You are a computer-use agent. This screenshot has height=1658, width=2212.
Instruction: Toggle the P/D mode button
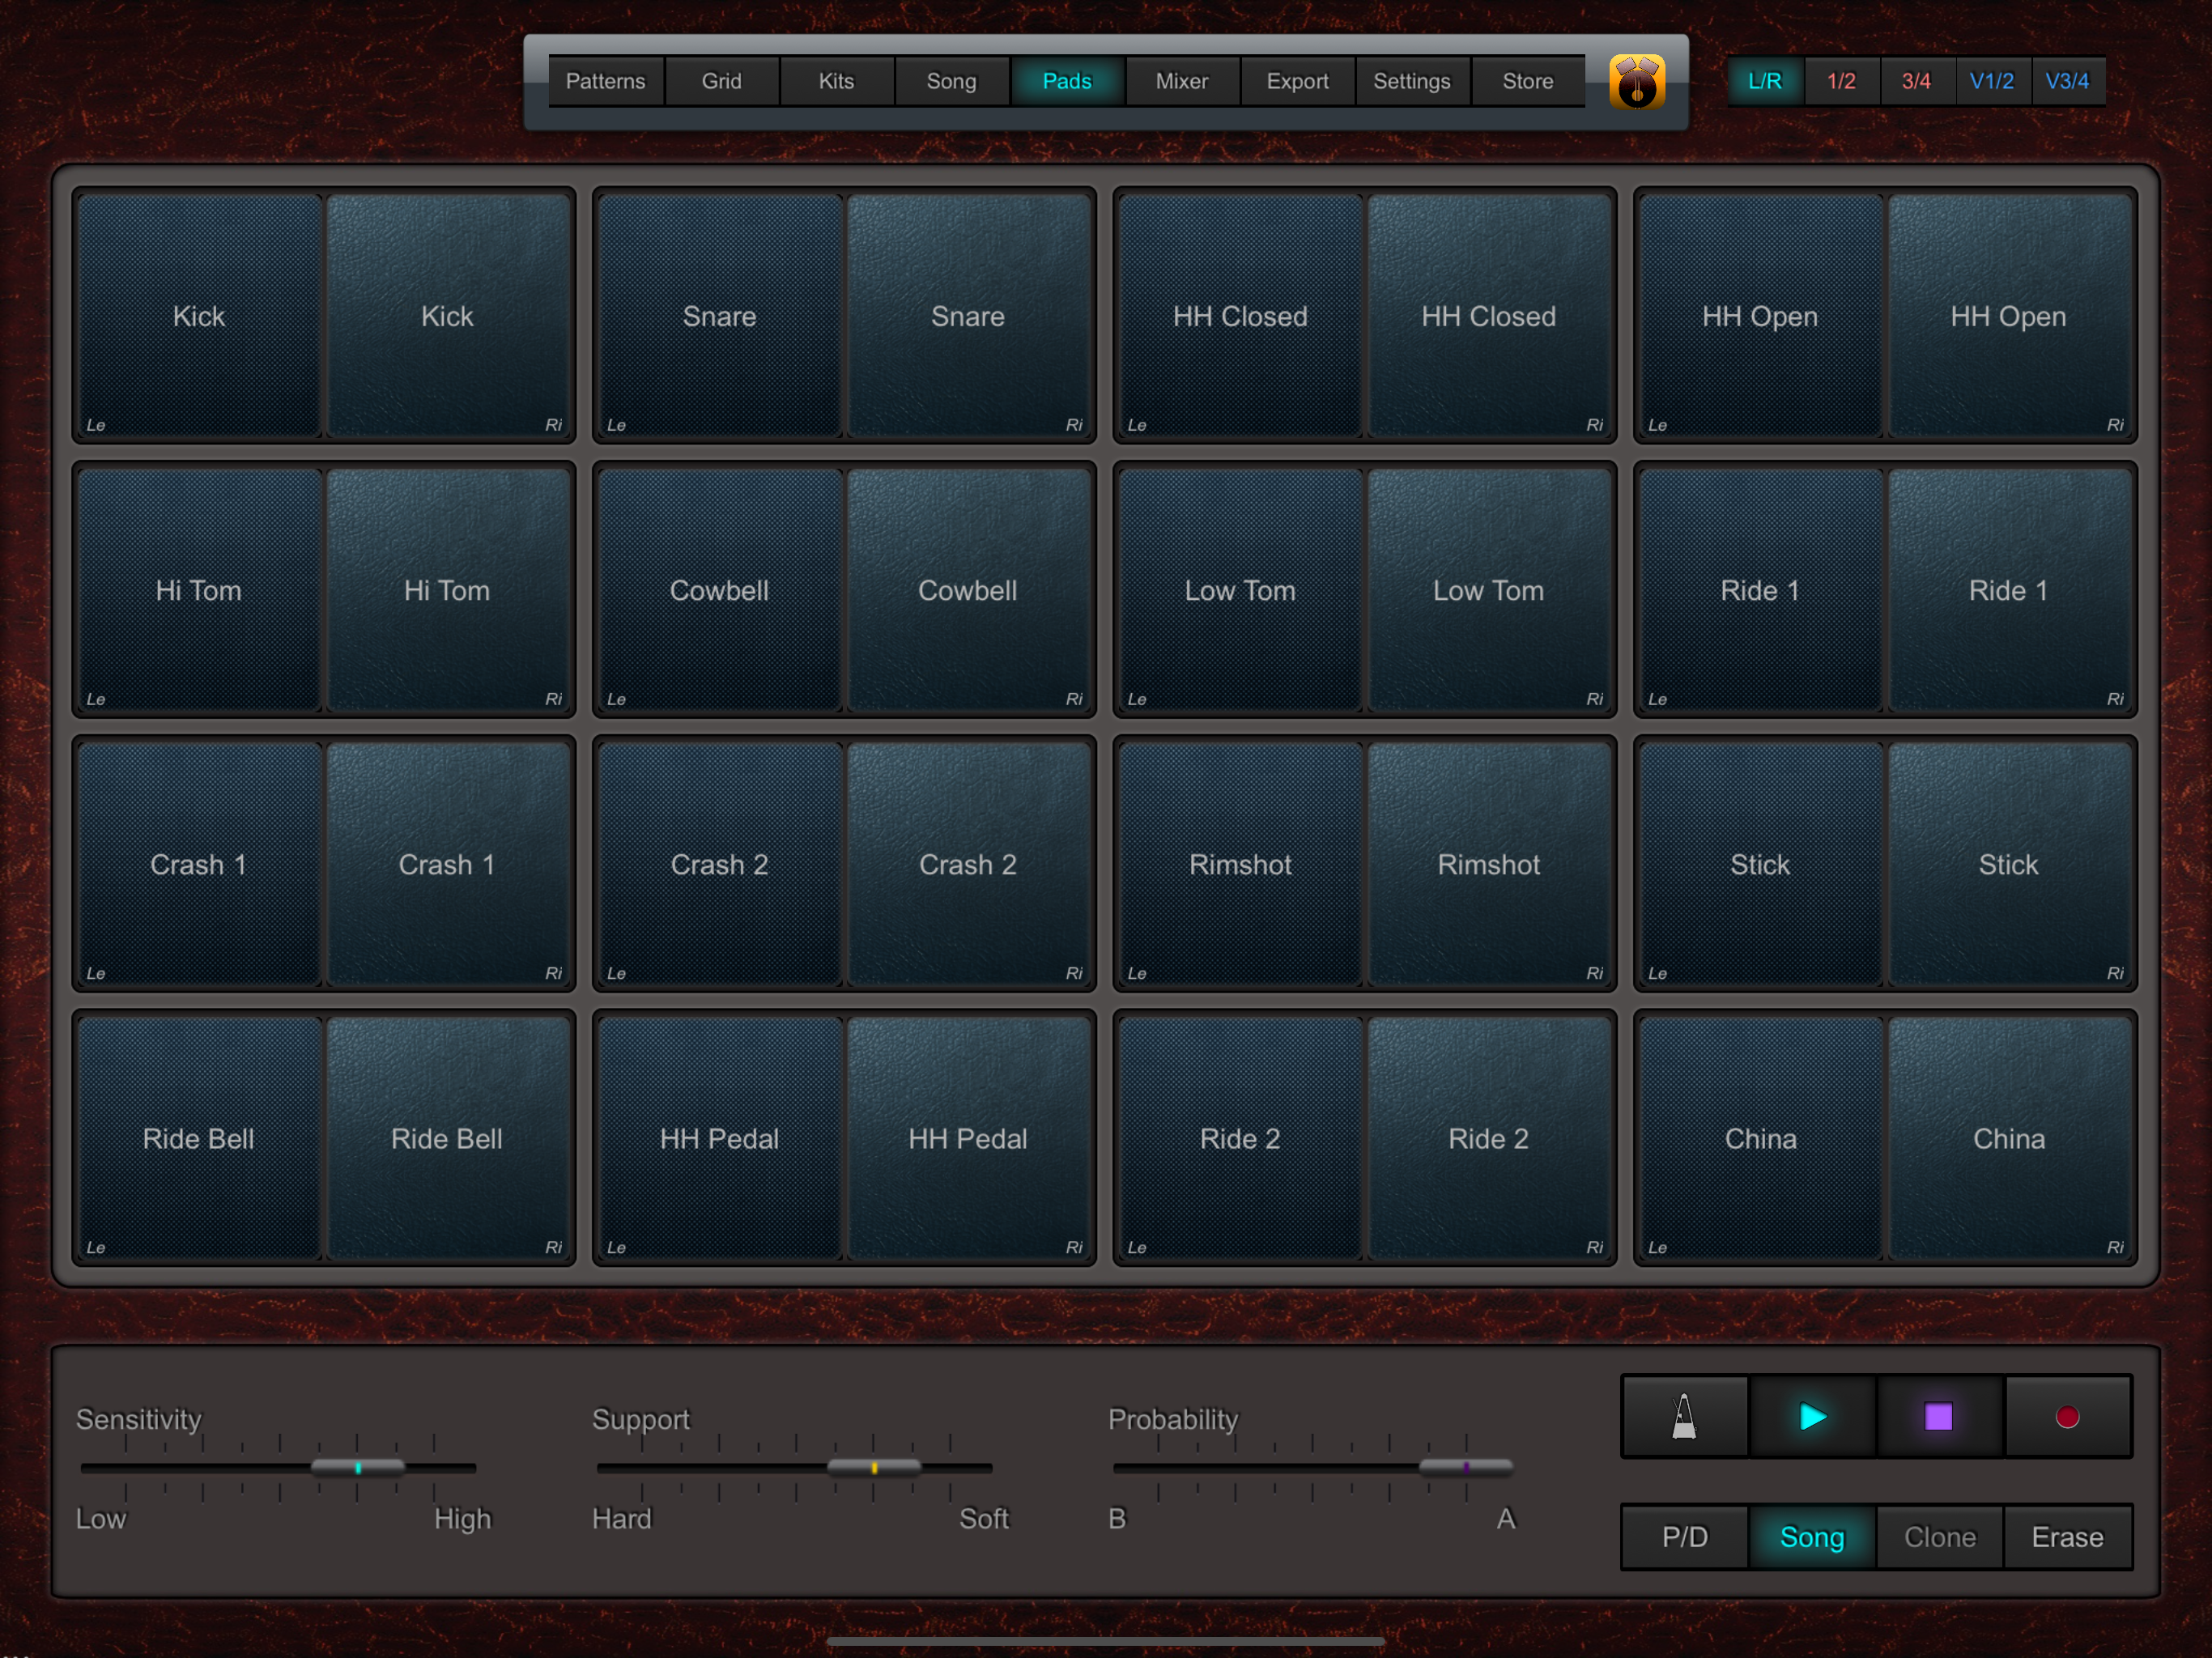click(x=1684, y=1537)
